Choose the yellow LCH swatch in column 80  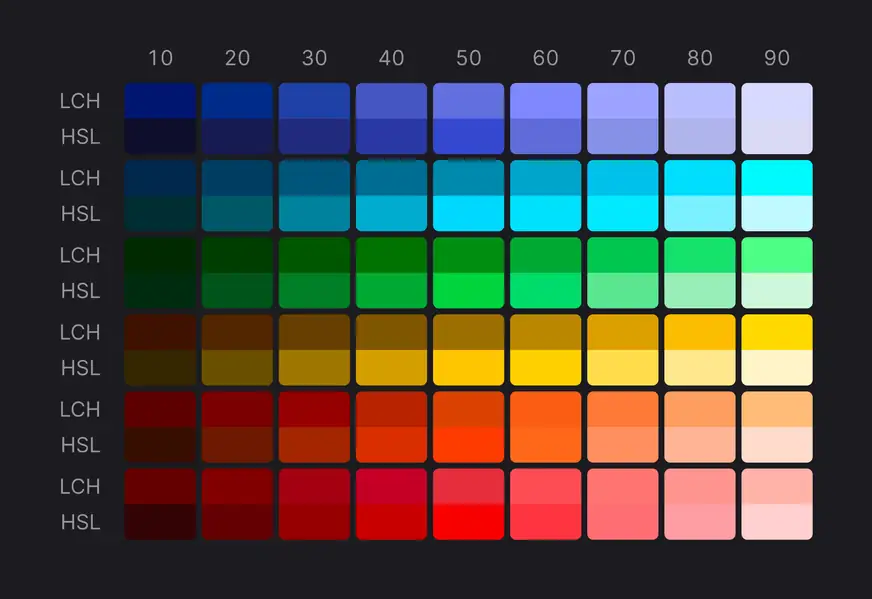pos(700,332)
